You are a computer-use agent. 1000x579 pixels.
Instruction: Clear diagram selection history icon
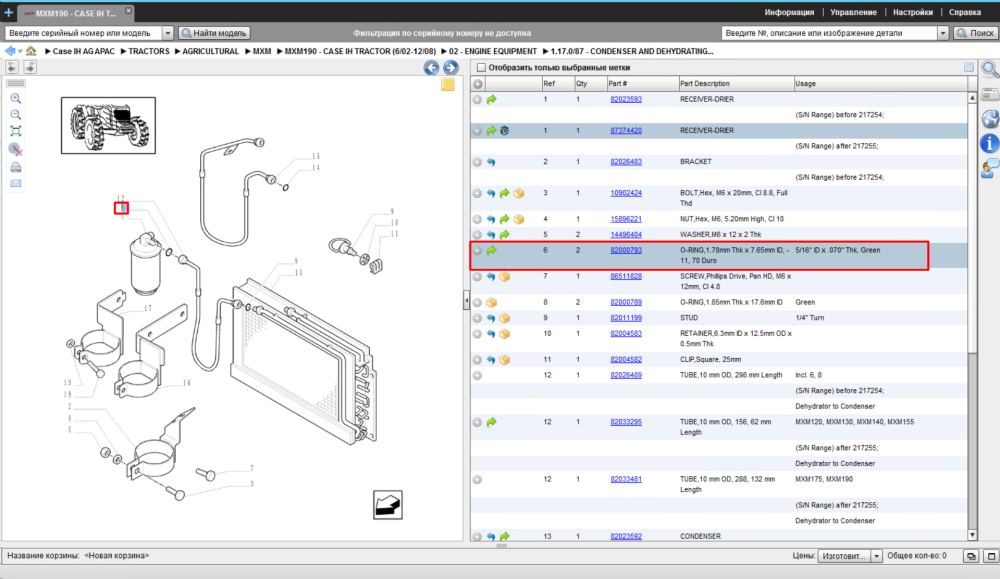pyautogui.click(x=16, y=149)
